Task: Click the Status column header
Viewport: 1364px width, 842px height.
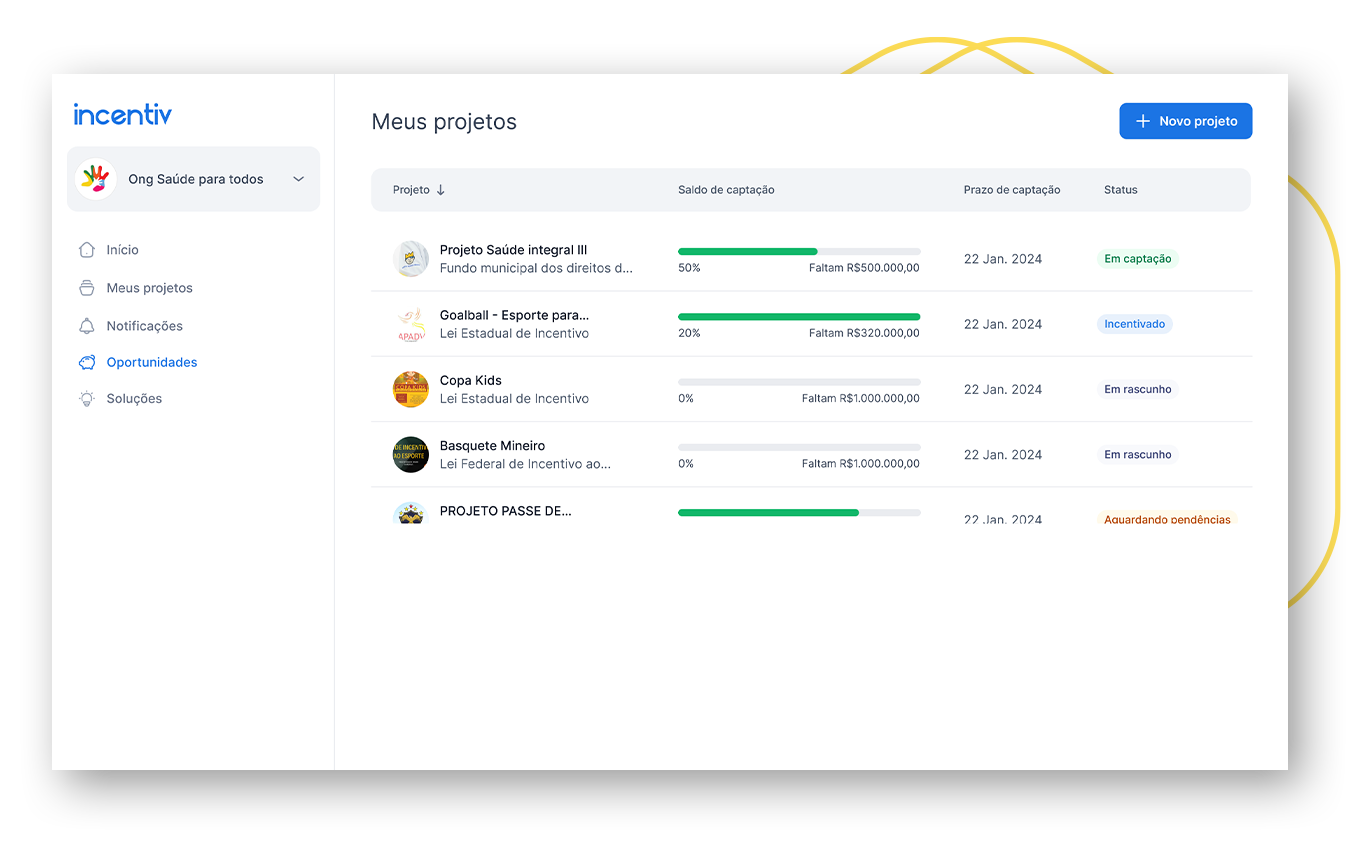Action: click(x=1121, y=190)
